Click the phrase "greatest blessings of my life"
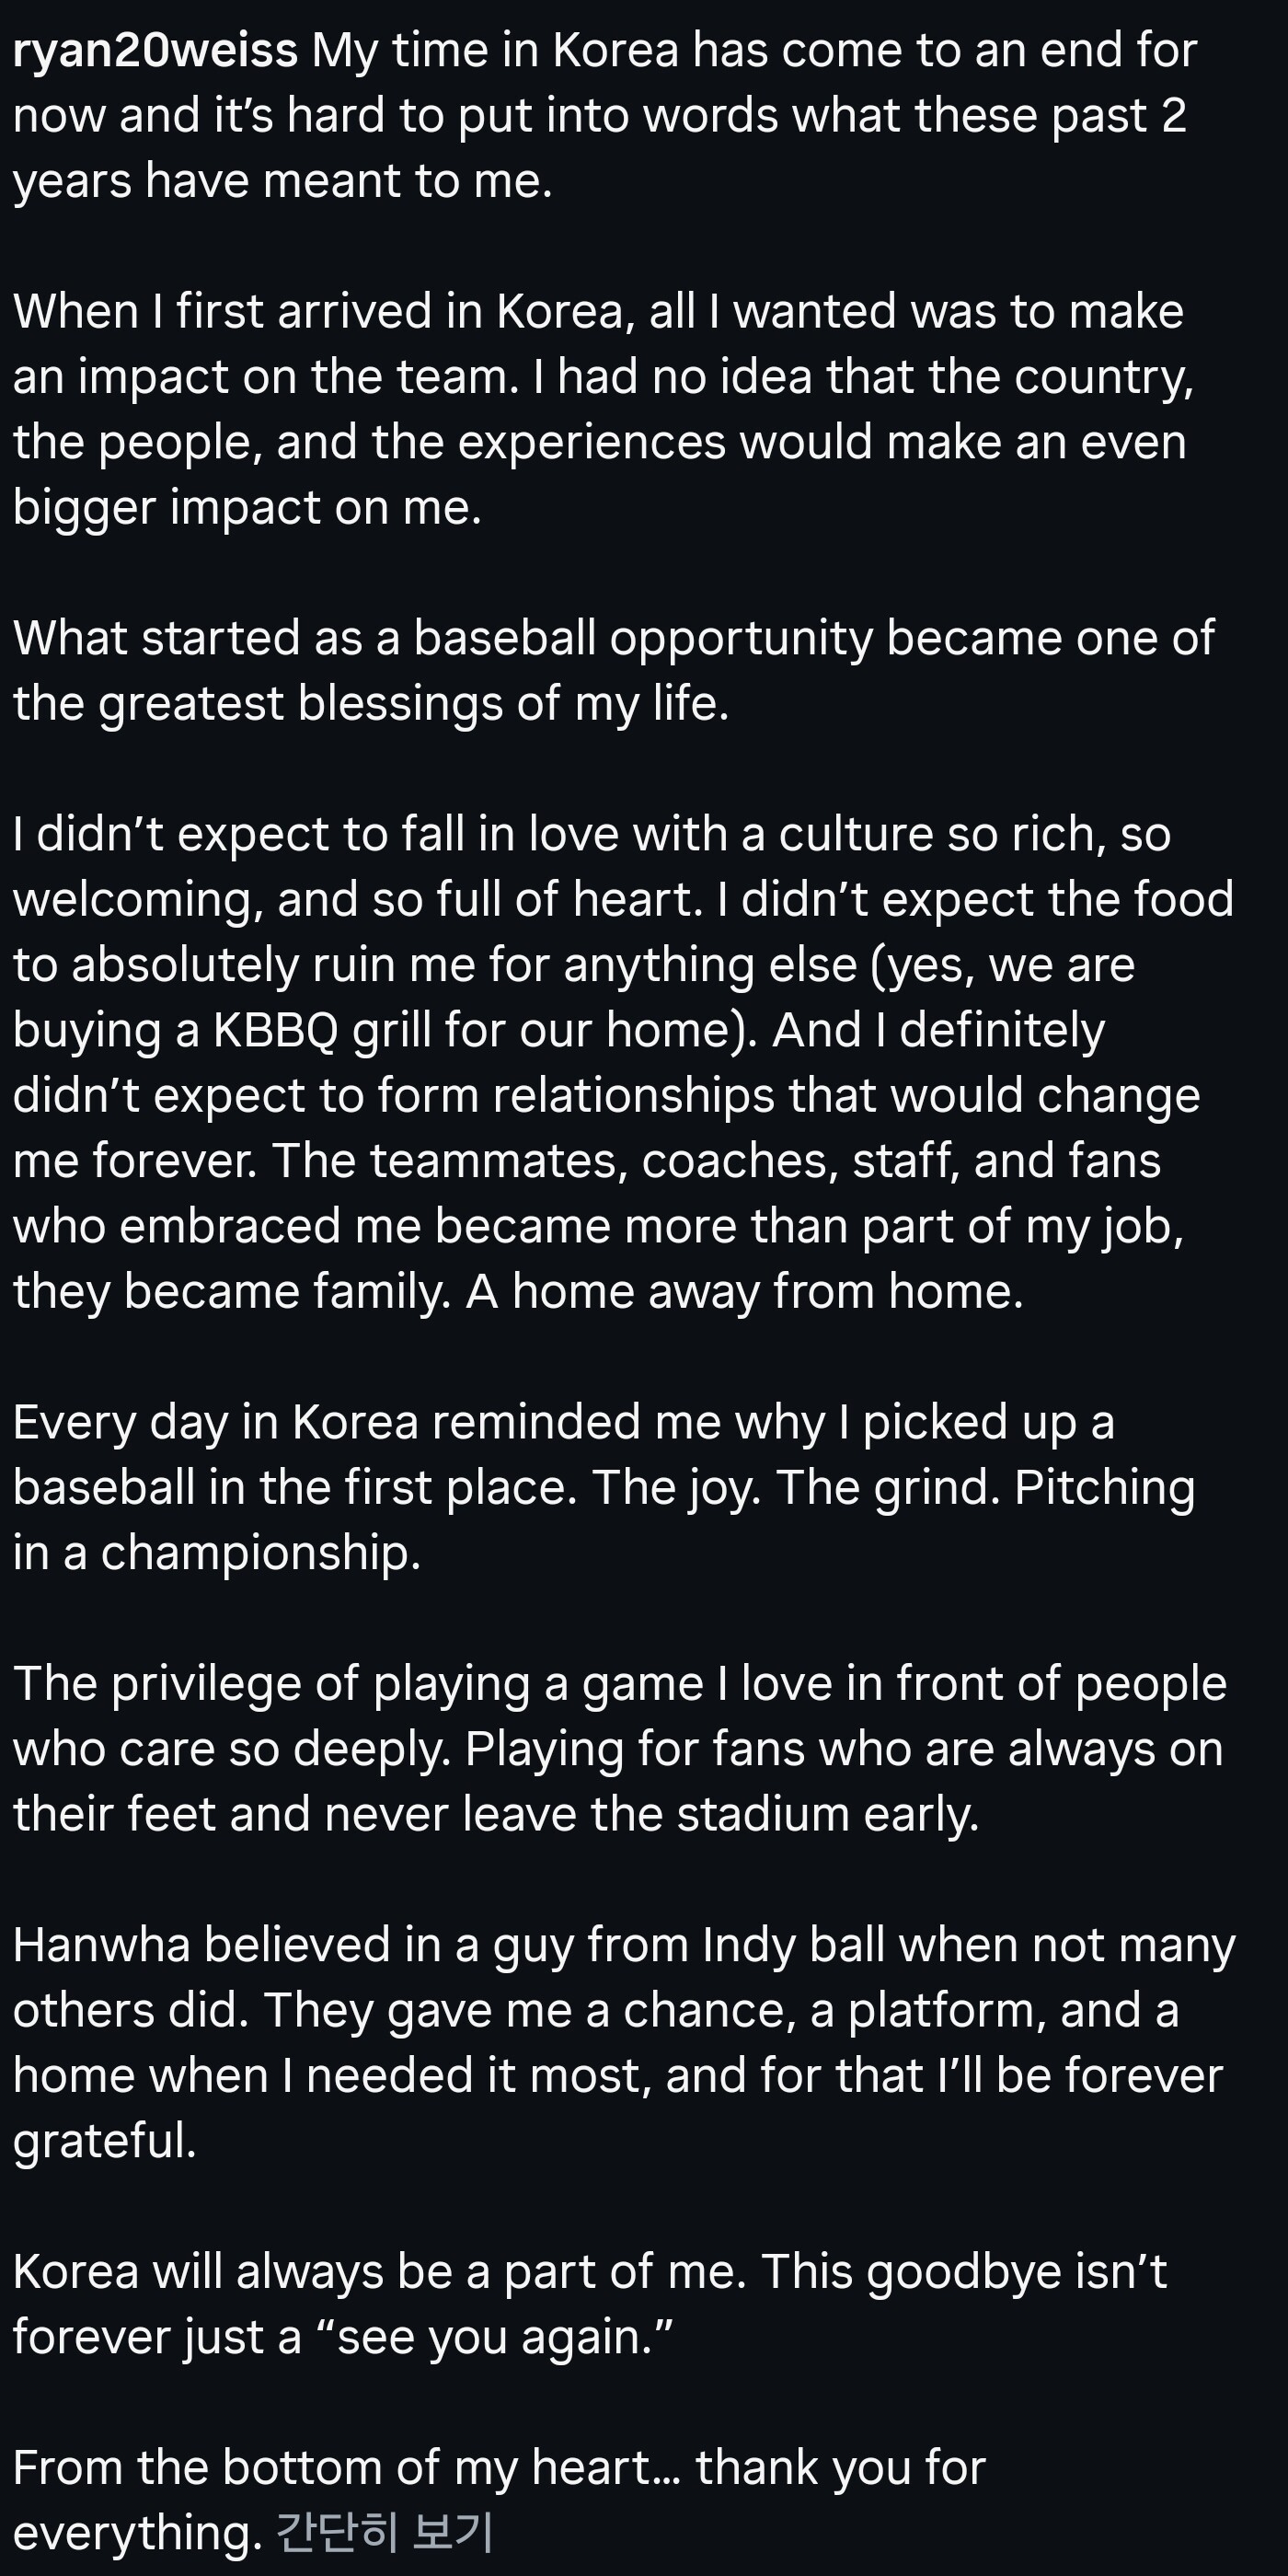The width and height of the screenshot is (1288, 2576). click(x=413, y=703)
